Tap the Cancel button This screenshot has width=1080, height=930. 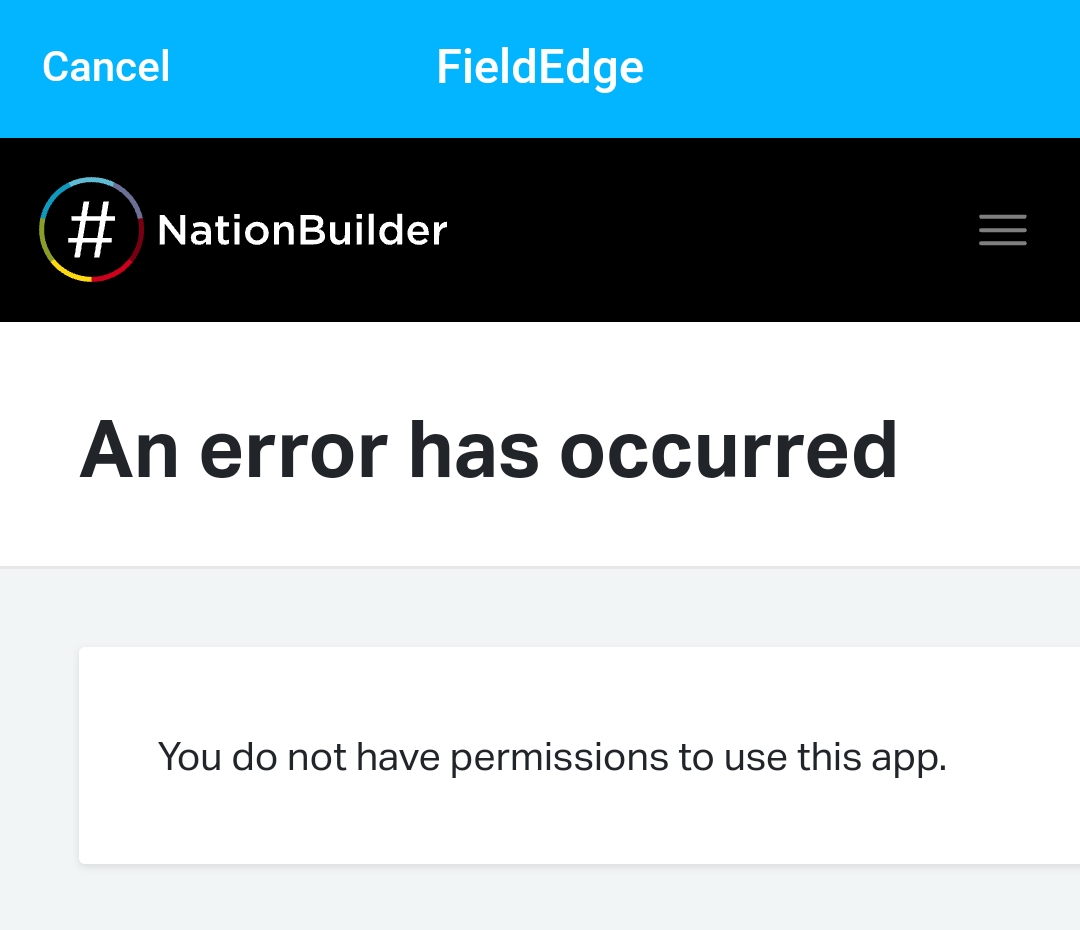coord(106,68)
